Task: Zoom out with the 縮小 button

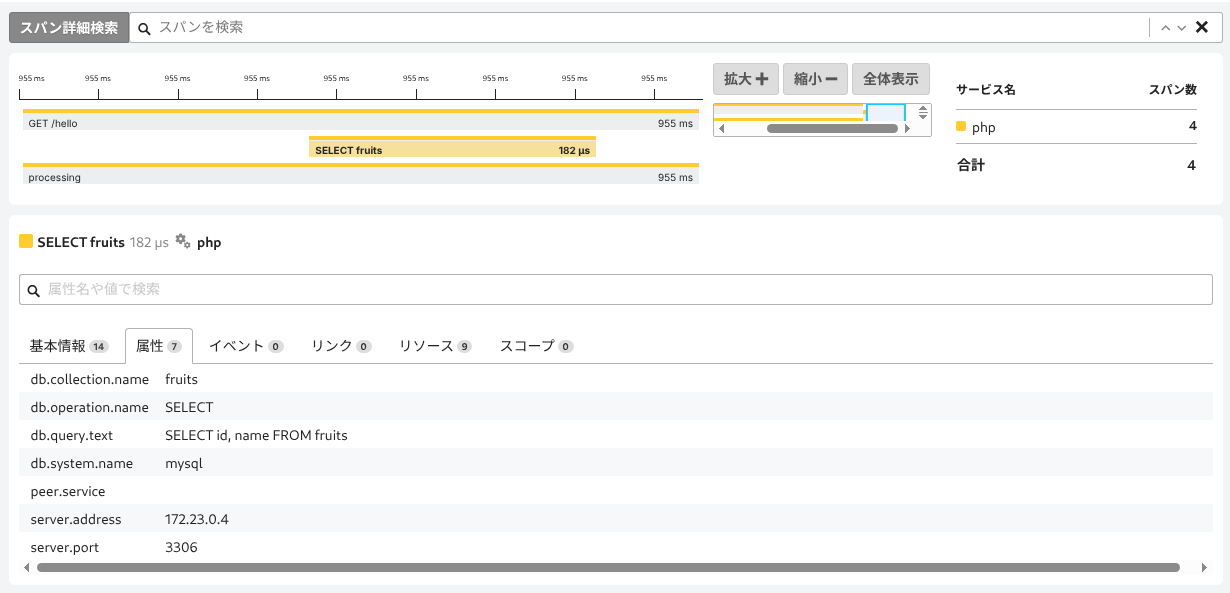Action: [816, 79]
